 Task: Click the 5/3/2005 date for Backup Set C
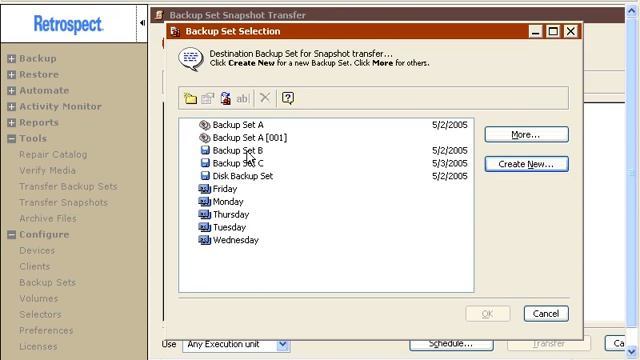[x=450, y=163]
